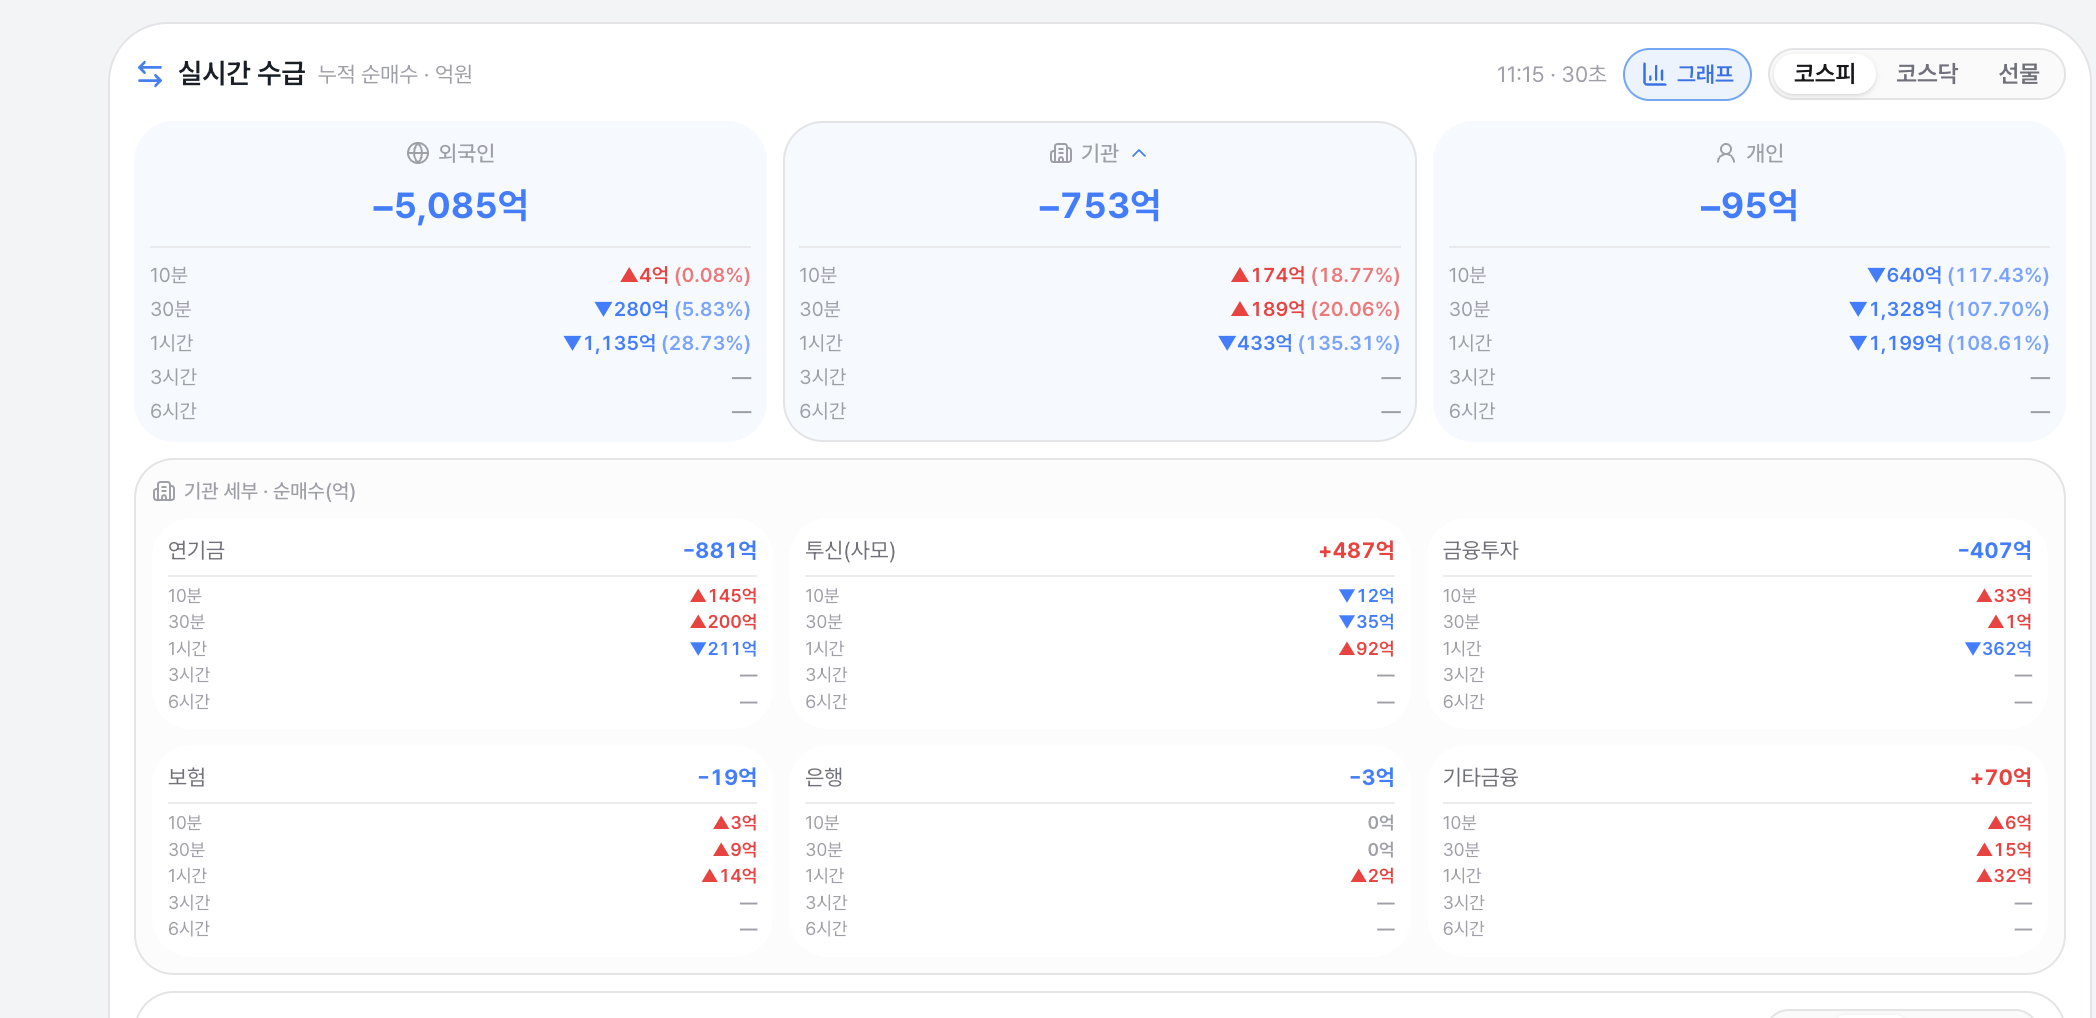Click the 은행 net value -3억
2096x1018 pixels.
[1372, 777]
